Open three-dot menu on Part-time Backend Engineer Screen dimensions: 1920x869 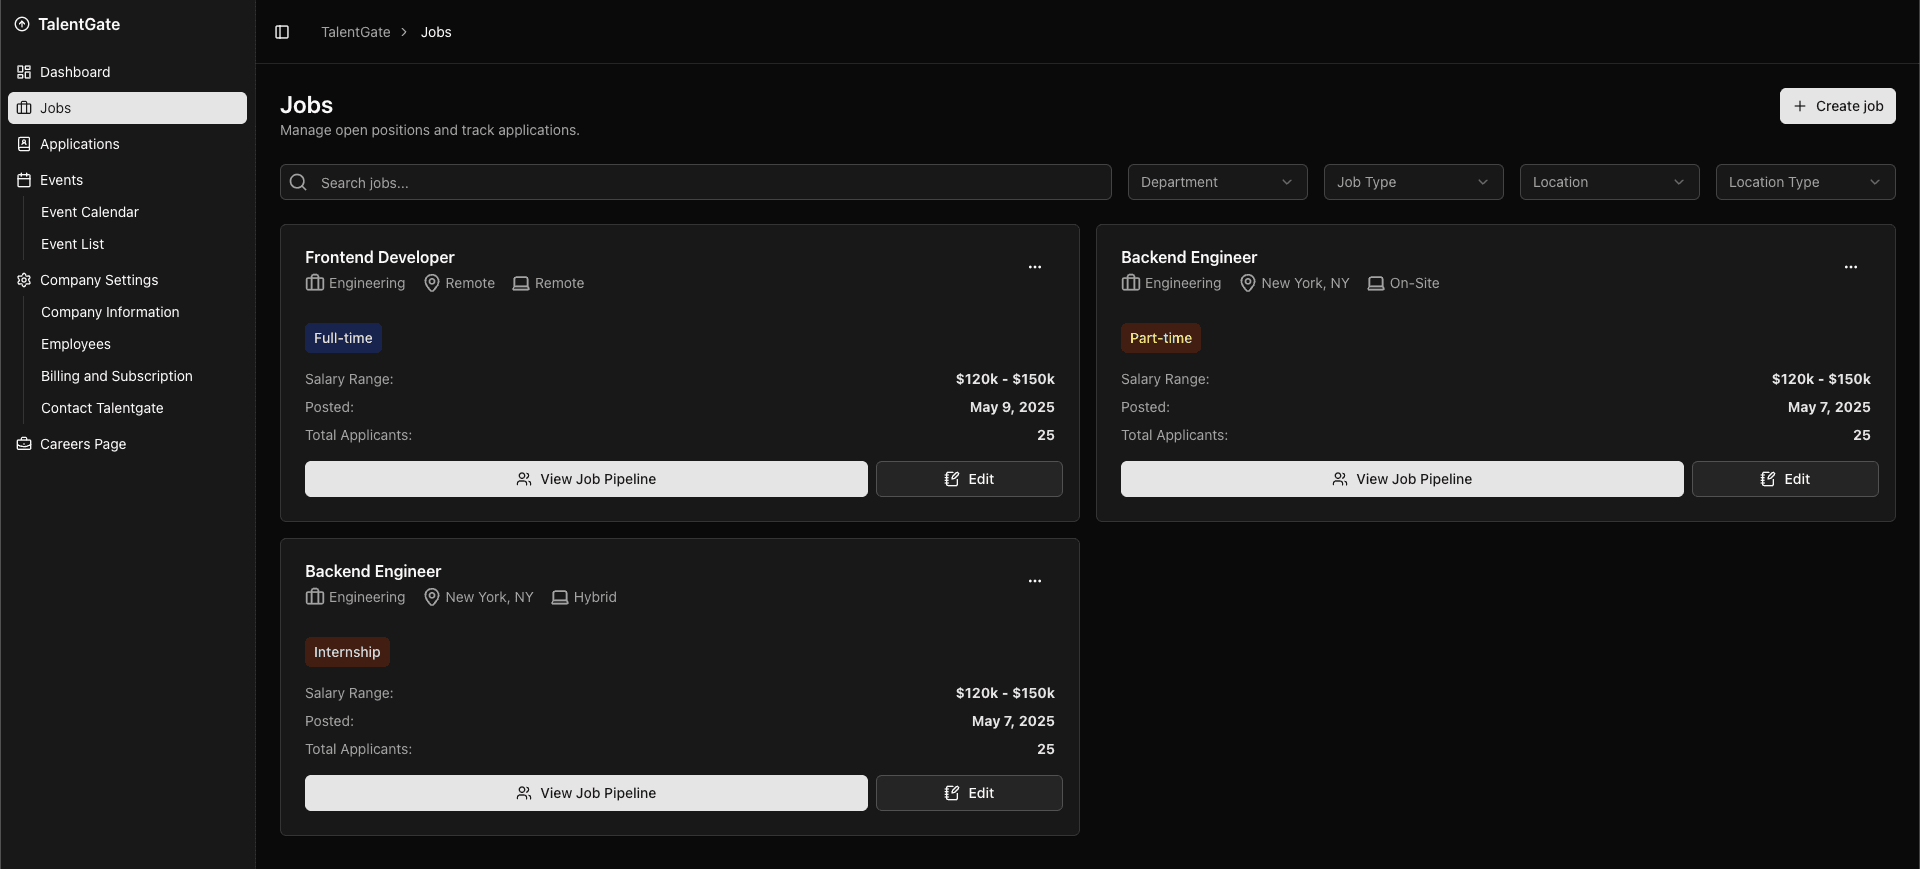tap(1850, 267)
